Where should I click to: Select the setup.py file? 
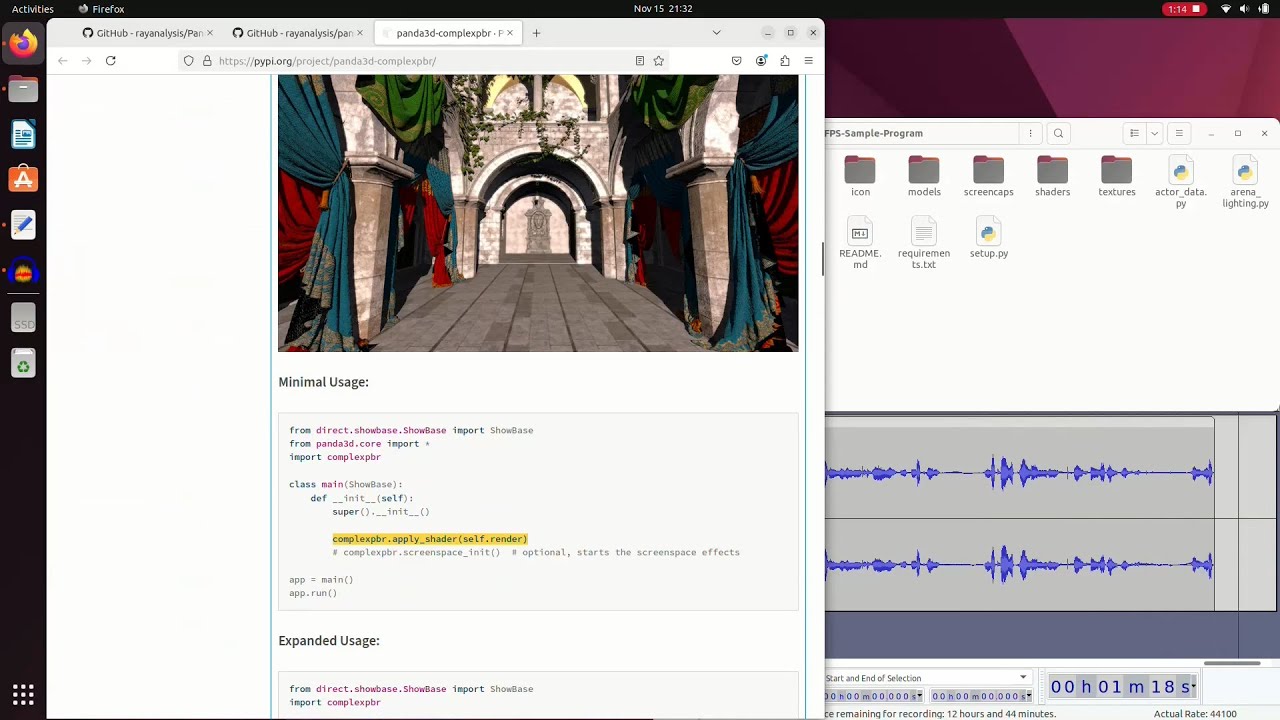pos(988,238)
